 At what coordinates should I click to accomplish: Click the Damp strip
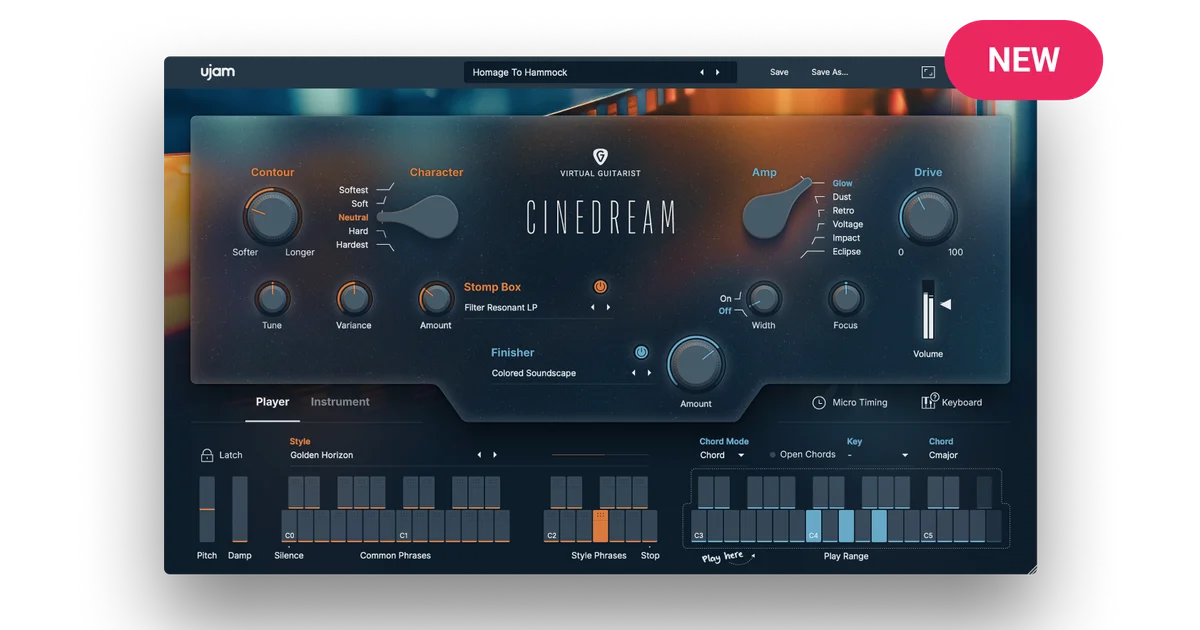(240, 509)
